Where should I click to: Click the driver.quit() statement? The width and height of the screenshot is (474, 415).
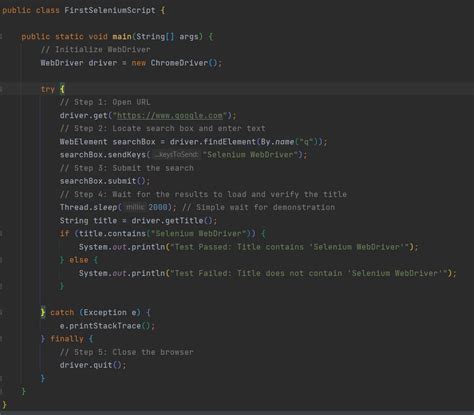pyautogui.click(x=93, y=365)
